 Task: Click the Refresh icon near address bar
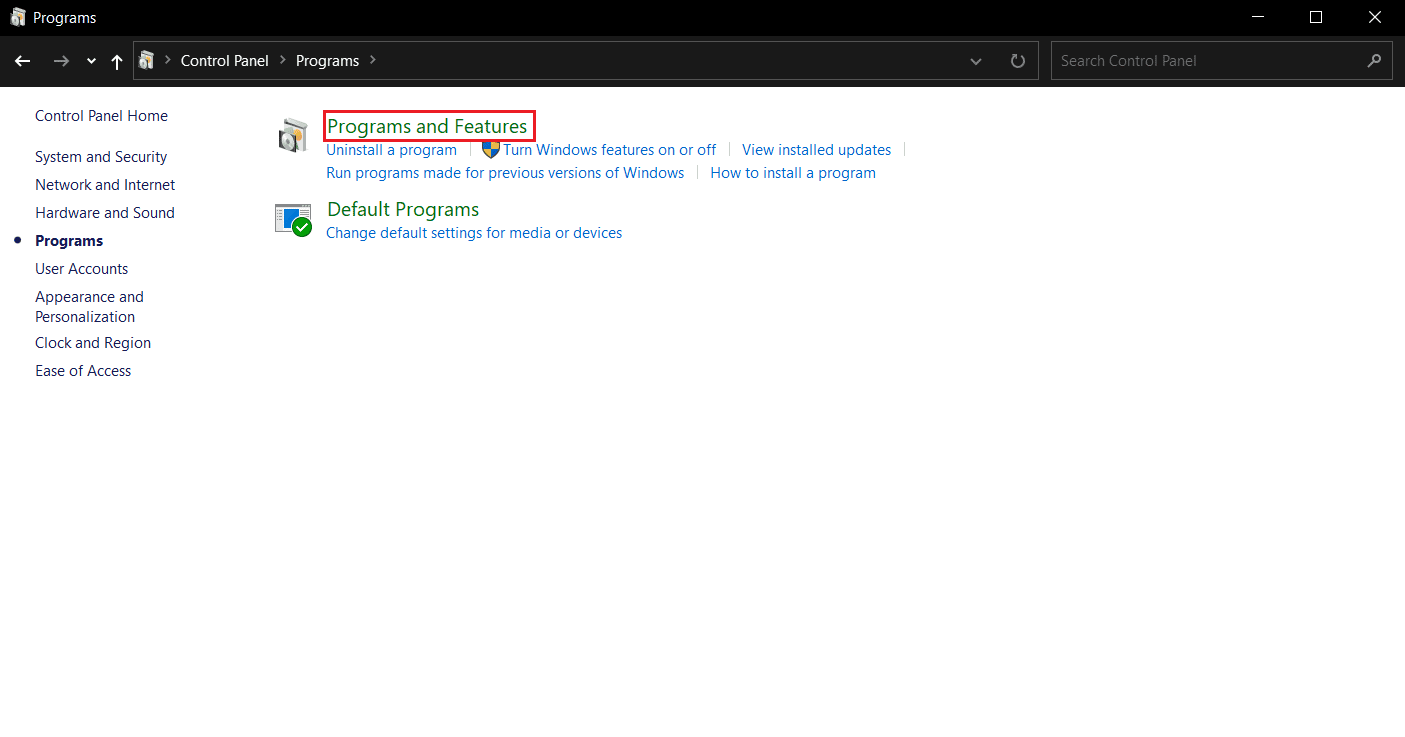click(1017, 60)
